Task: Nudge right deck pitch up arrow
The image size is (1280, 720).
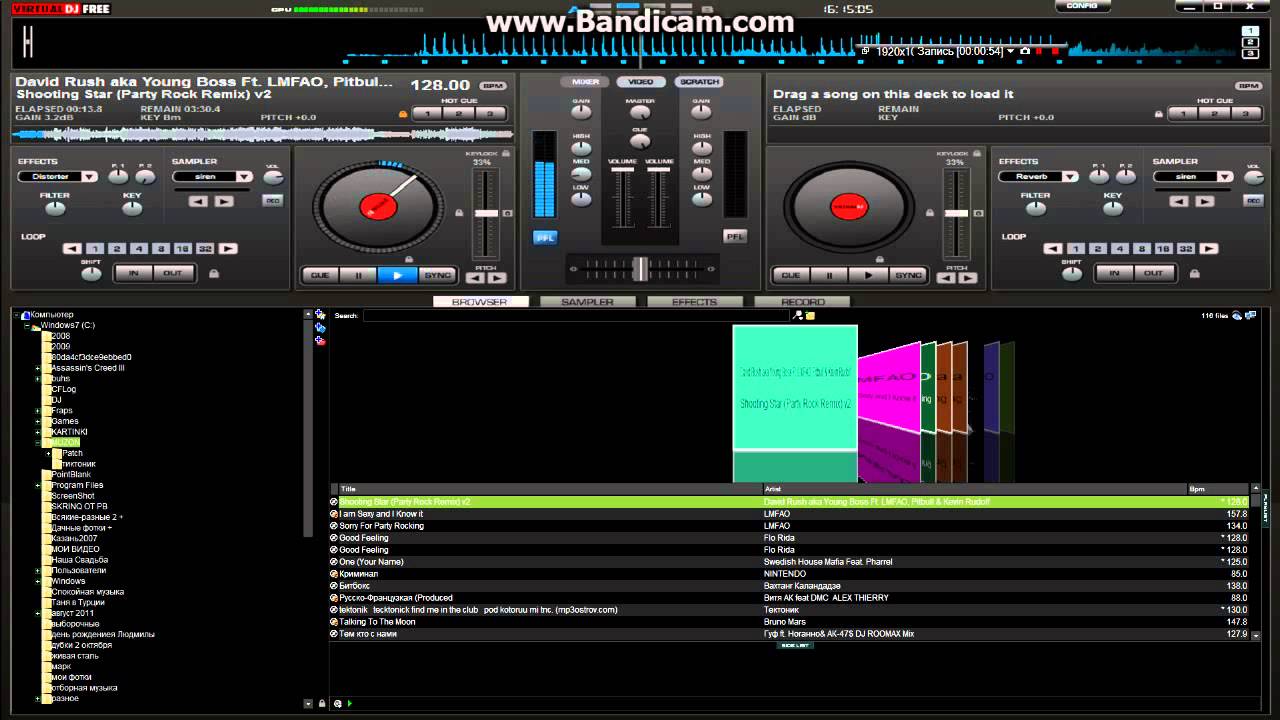Action: coord(967,278)
